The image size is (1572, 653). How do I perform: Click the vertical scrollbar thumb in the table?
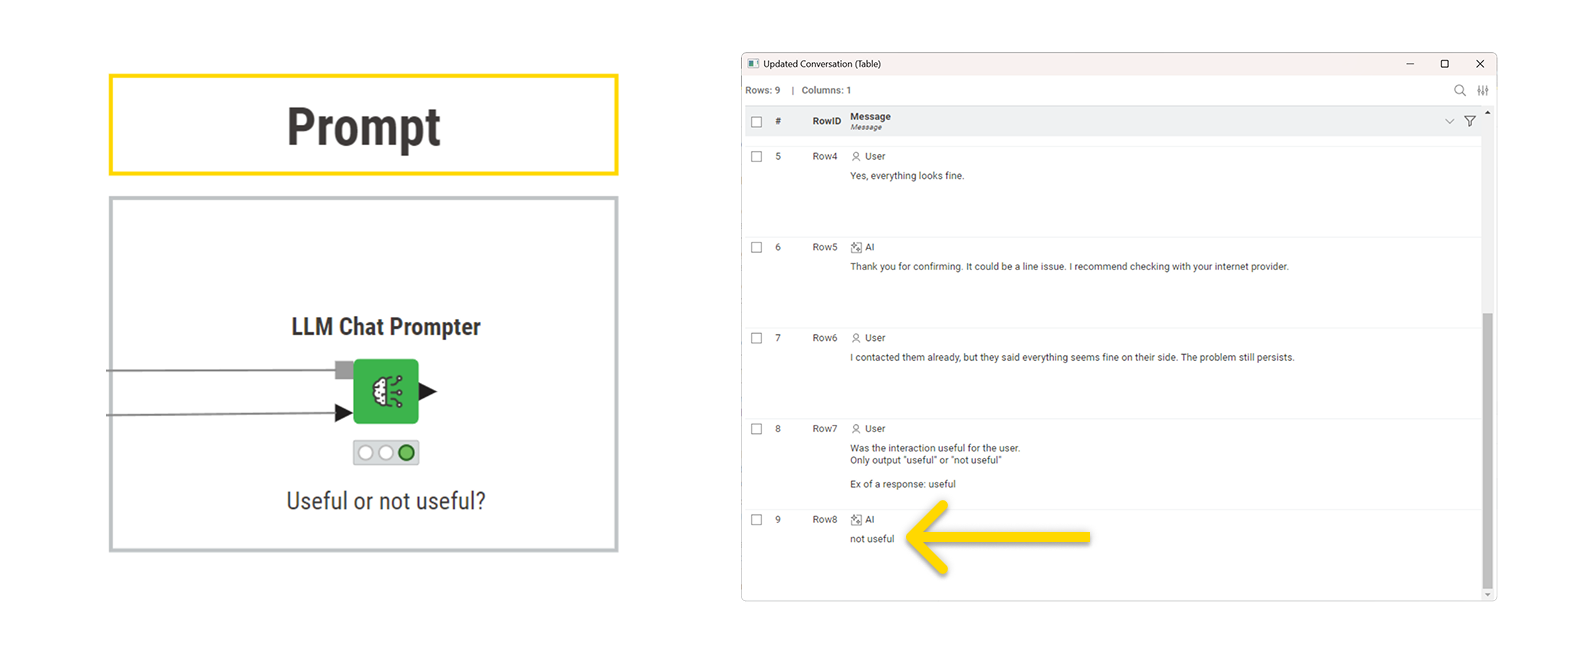point(1488,450)
